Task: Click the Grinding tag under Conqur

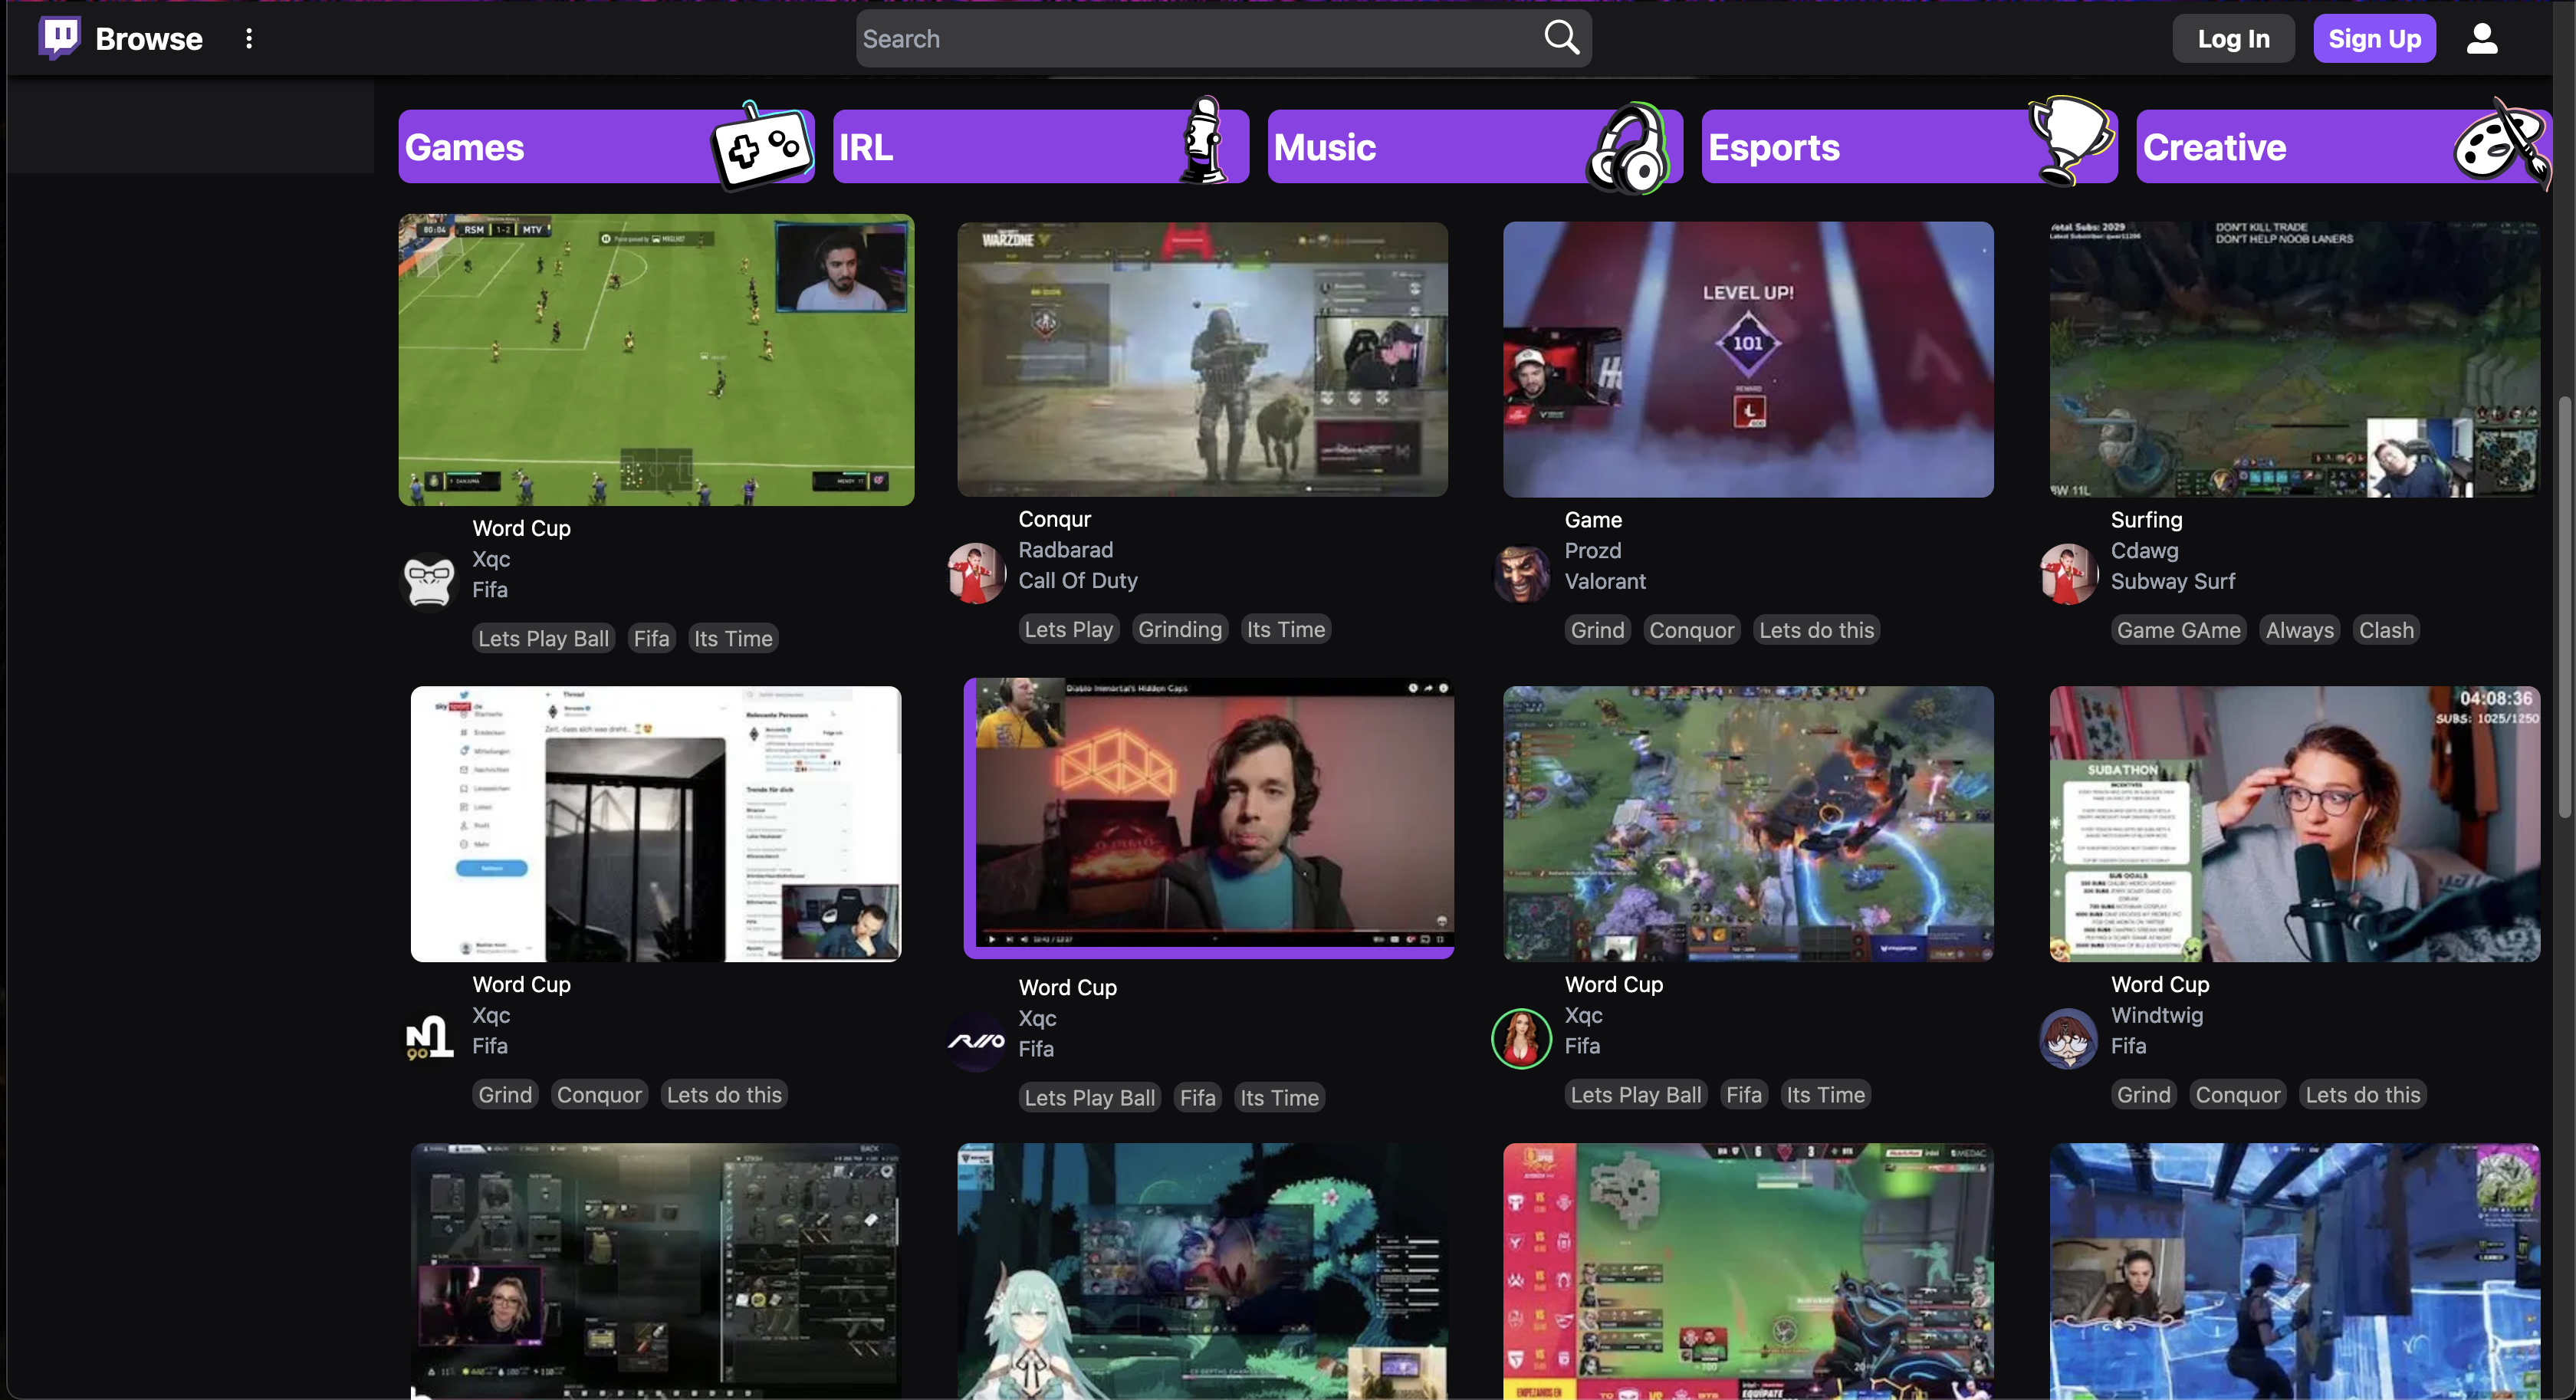Action: 1180,629
